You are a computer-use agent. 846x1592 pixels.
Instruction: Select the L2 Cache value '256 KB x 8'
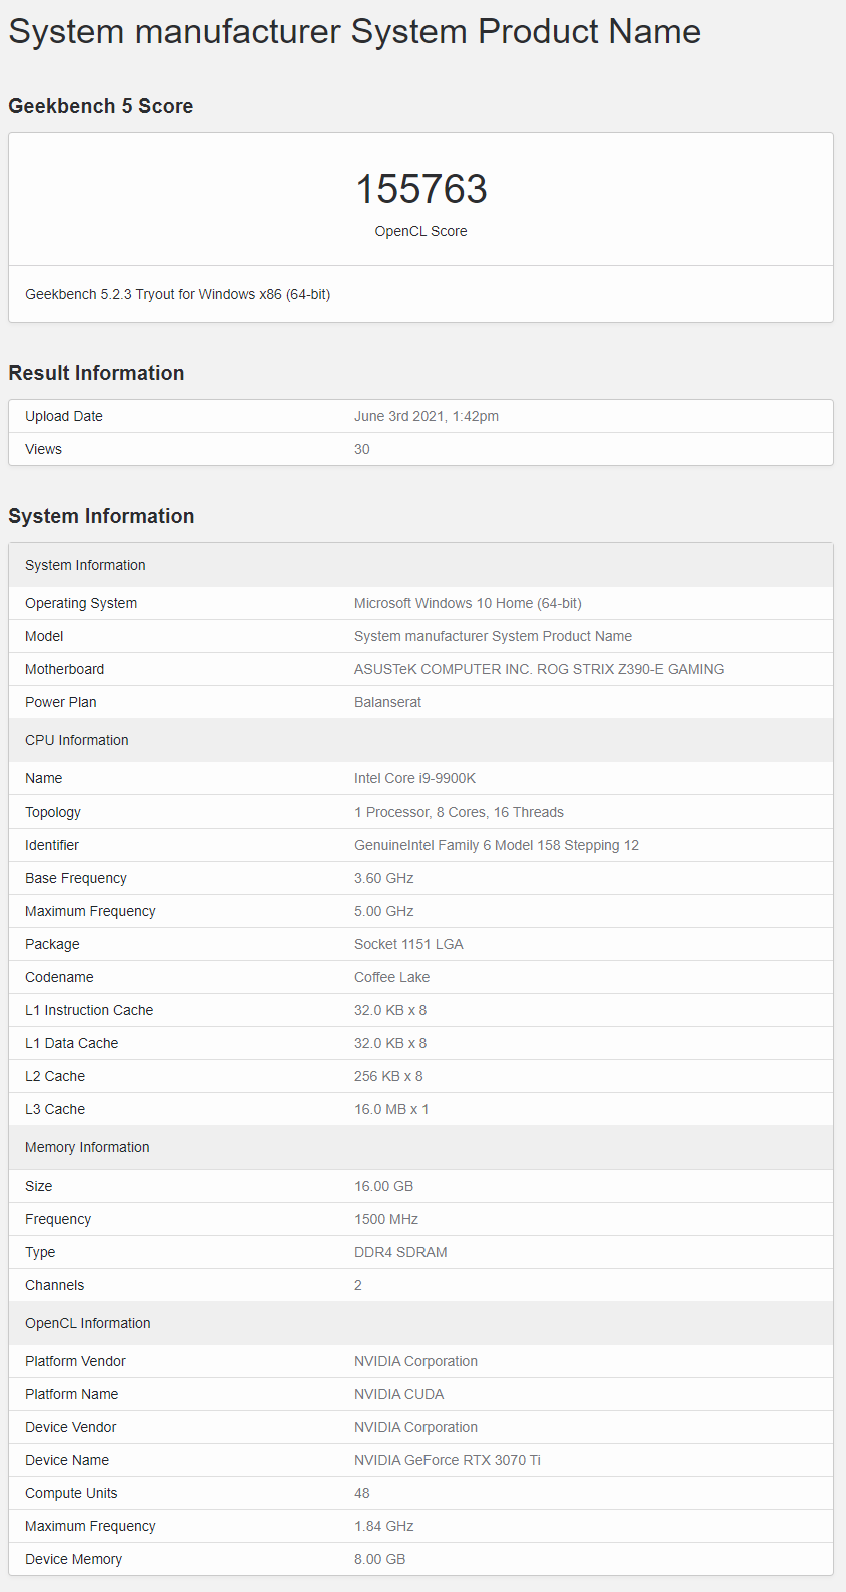coord(388,1076)
